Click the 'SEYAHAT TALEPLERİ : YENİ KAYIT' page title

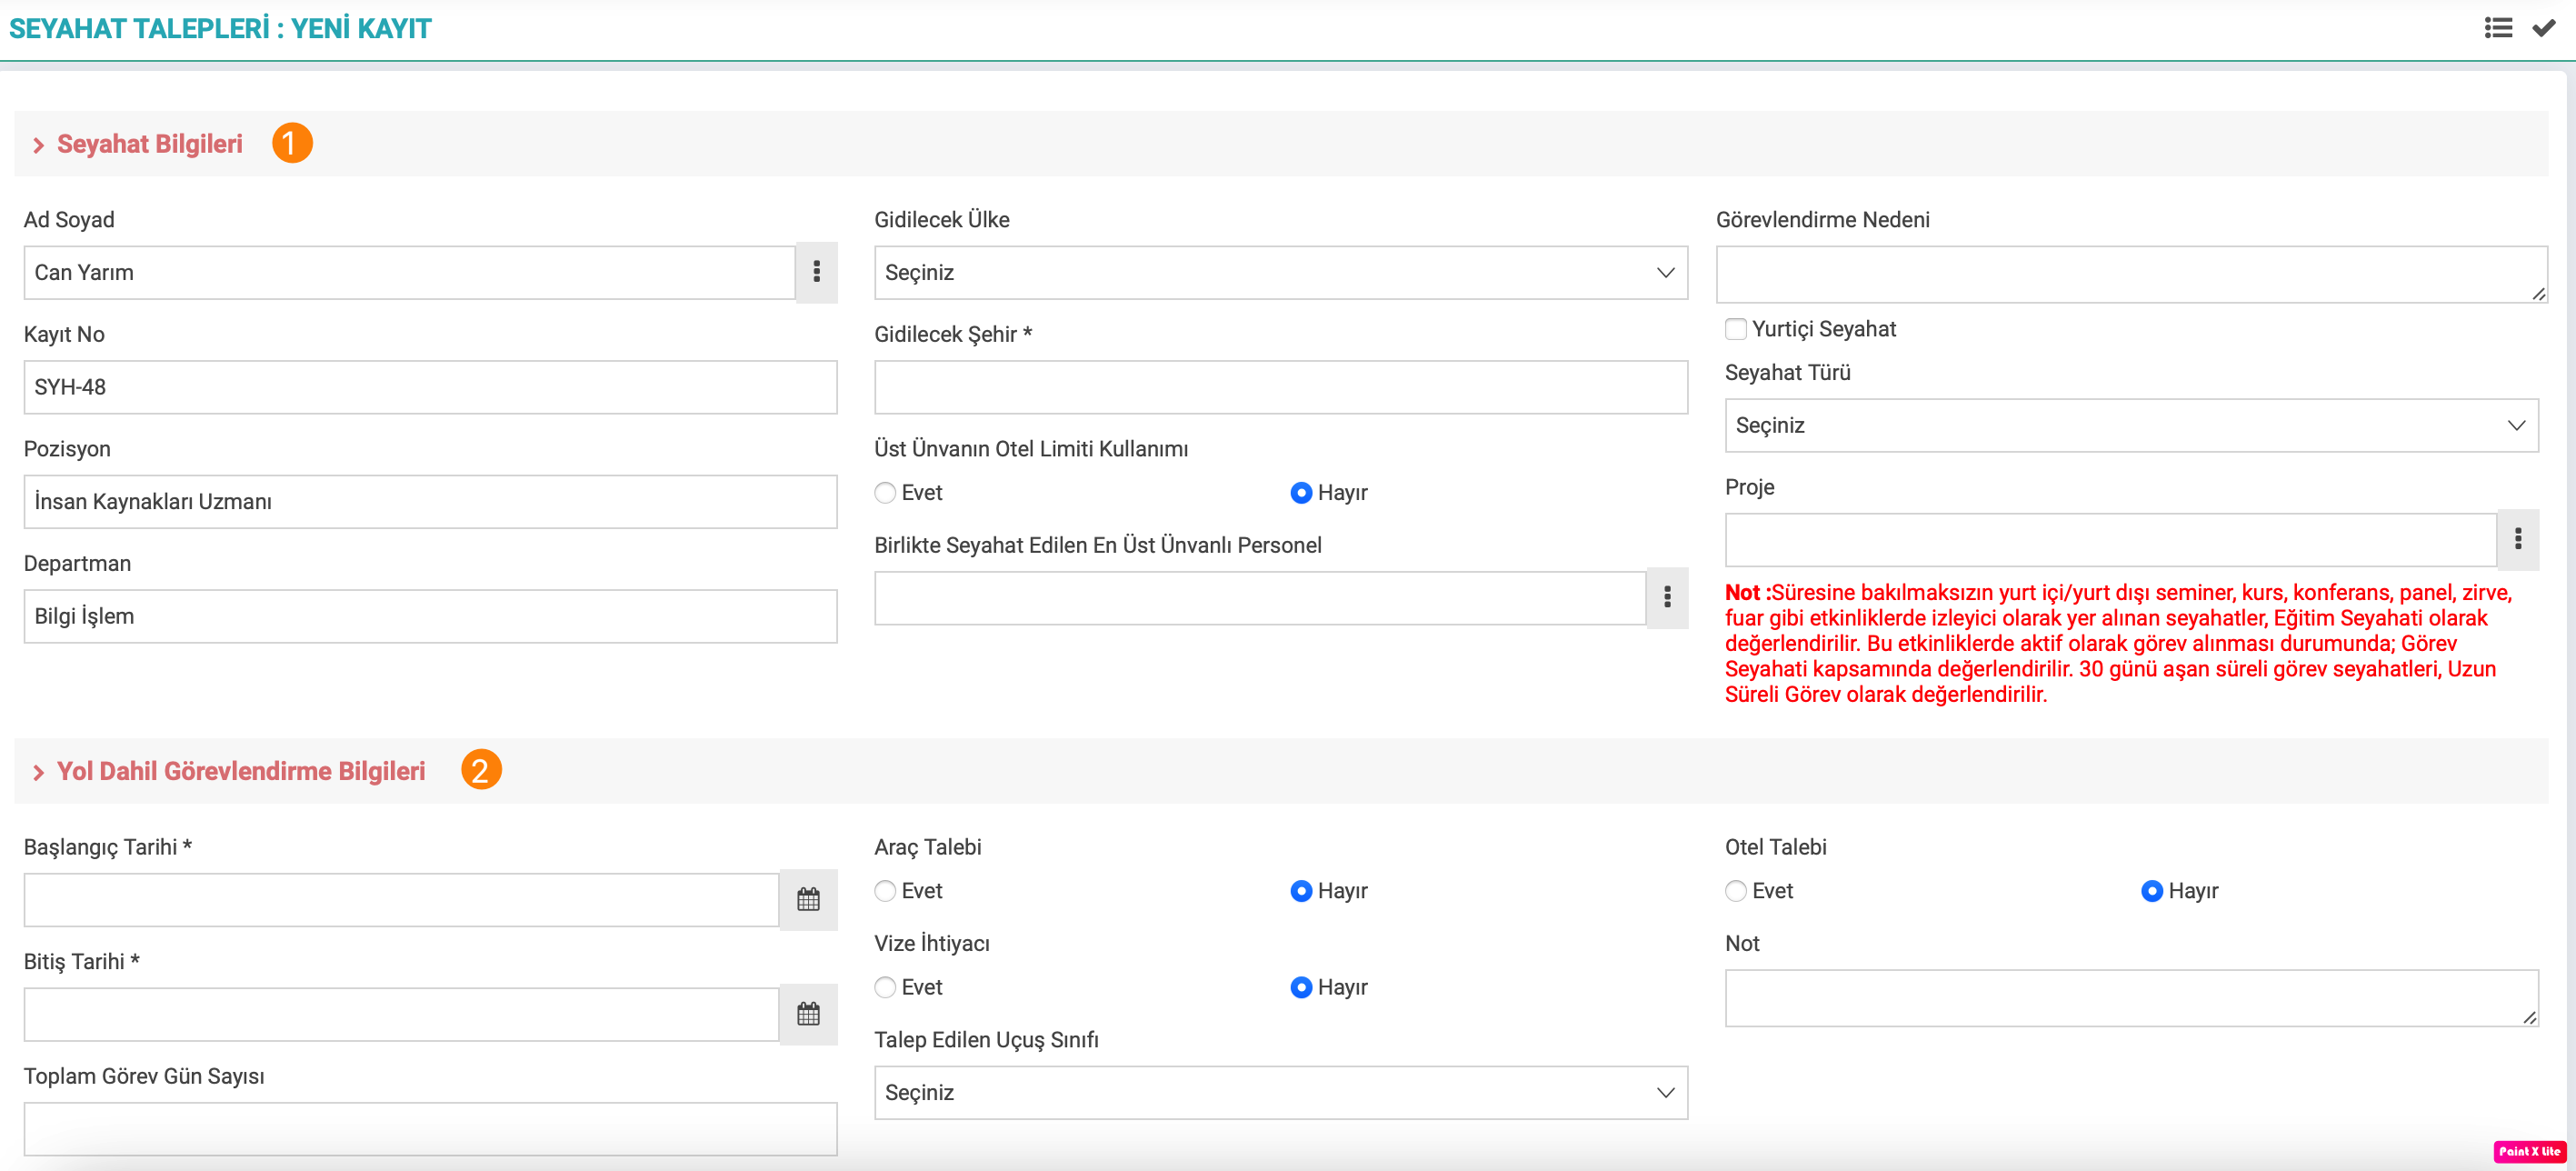pyautogui.click(x=220, y=28)
